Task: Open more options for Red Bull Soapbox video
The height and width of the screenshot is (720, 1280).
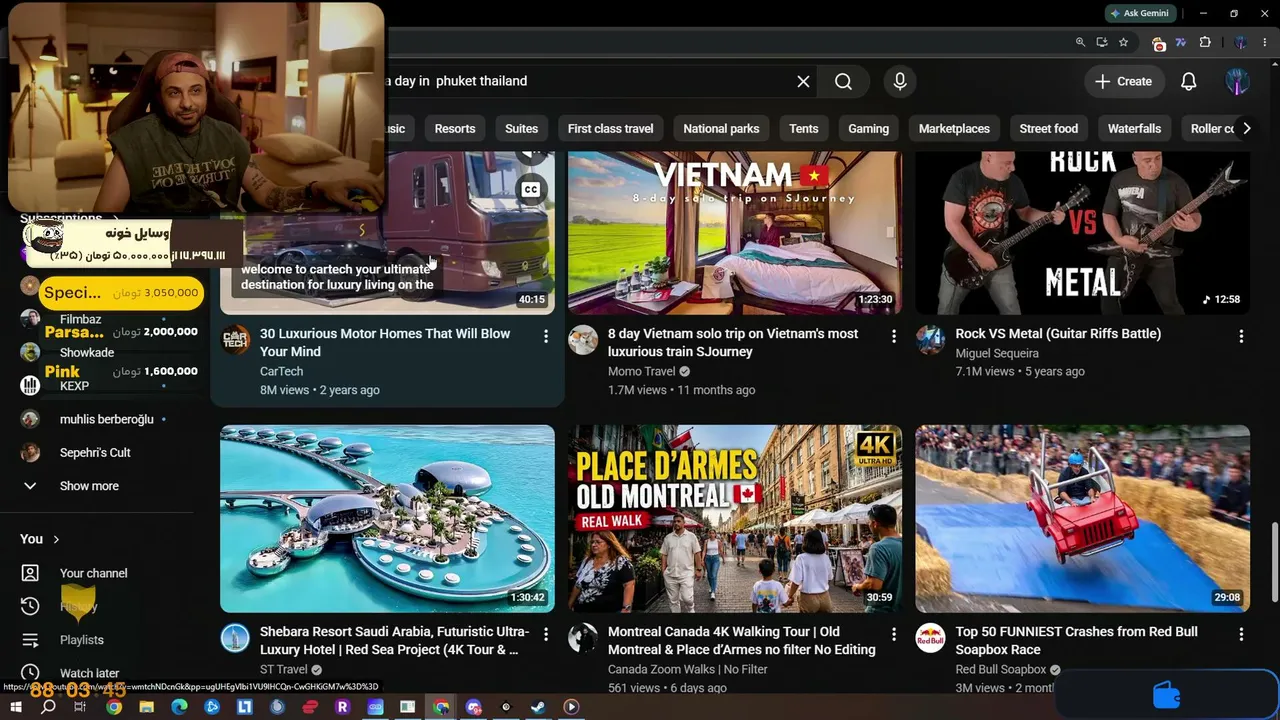Action: point(1241,635)
